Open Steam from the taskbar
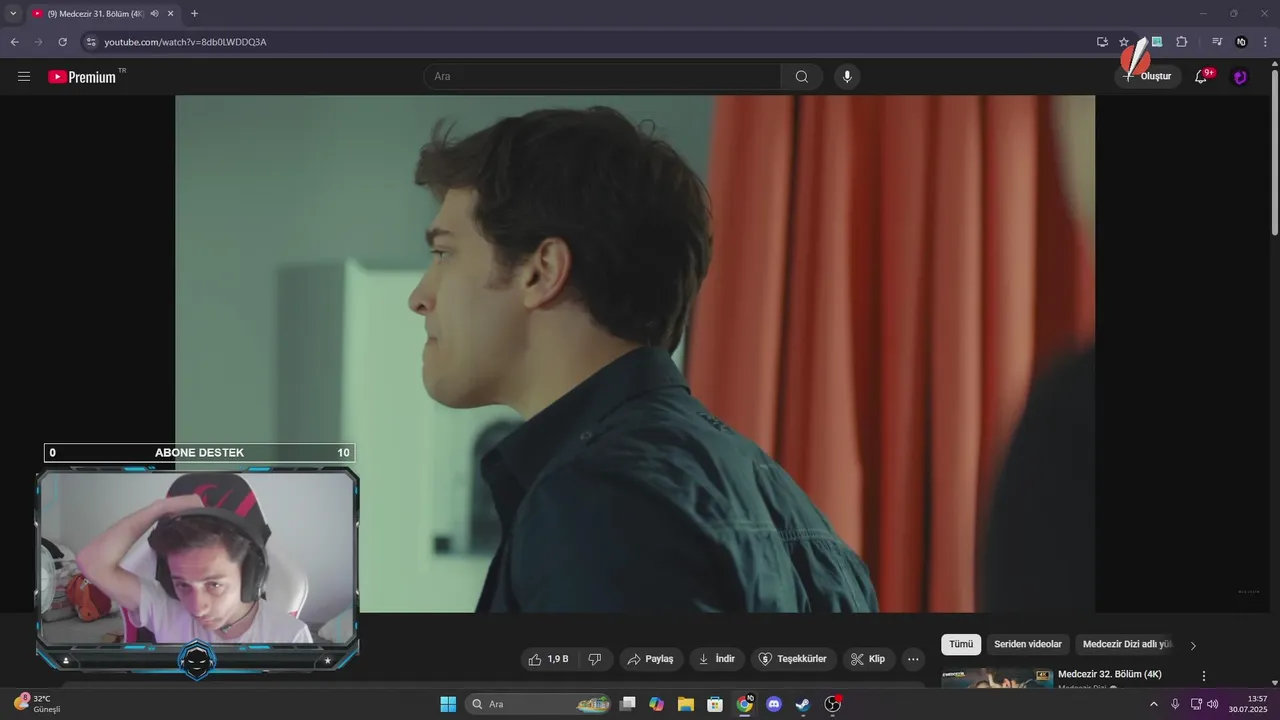 [802, 704]
